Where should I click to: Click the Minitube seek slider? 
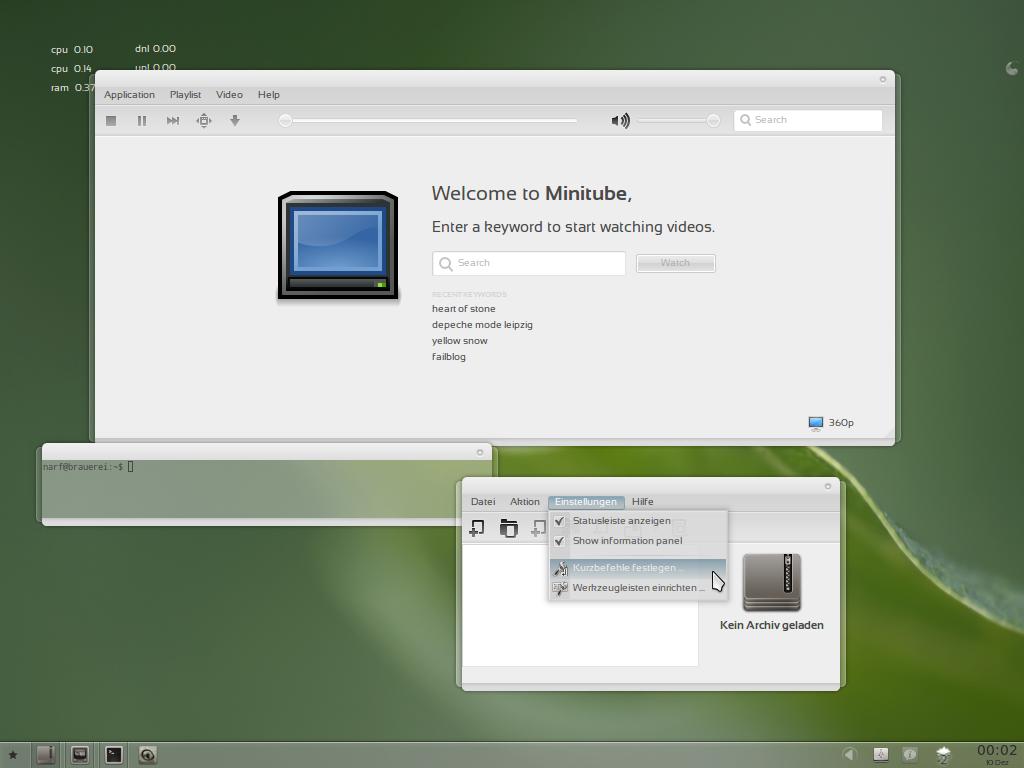(x=428, y=120)
